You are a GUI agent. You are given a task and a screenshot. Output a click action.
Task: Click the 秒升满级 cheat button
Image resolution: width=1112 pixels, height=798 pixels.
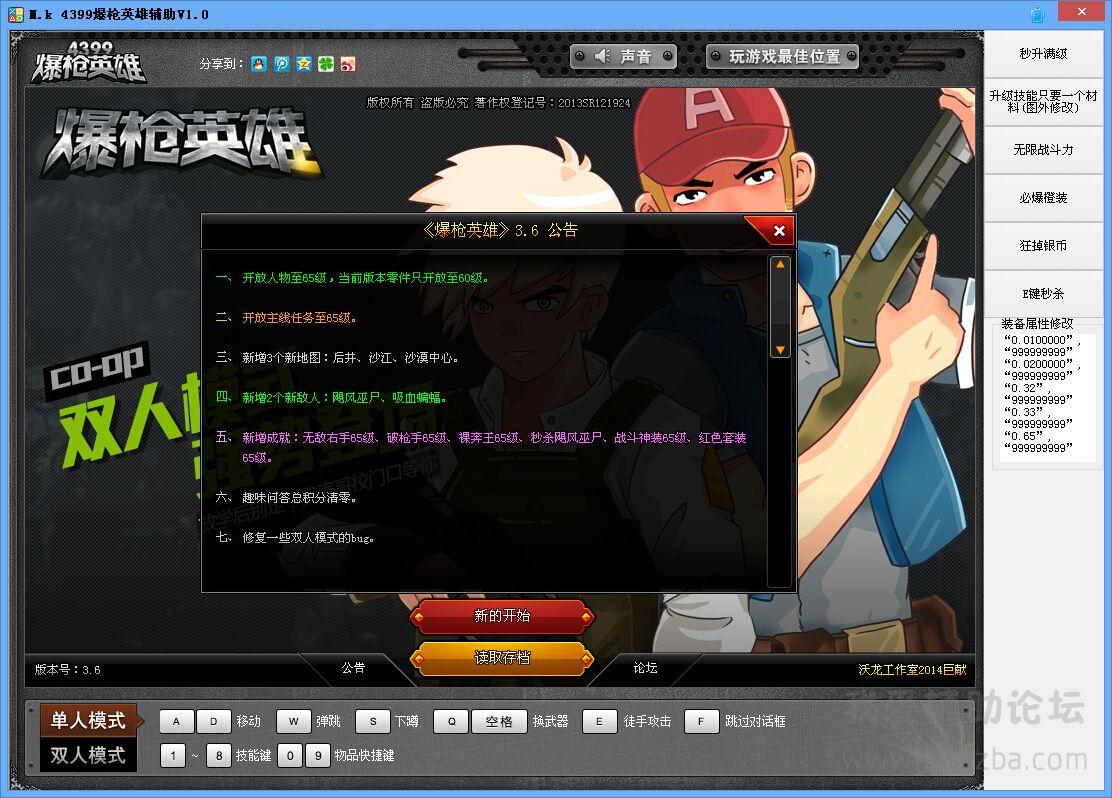point(1043,54)
